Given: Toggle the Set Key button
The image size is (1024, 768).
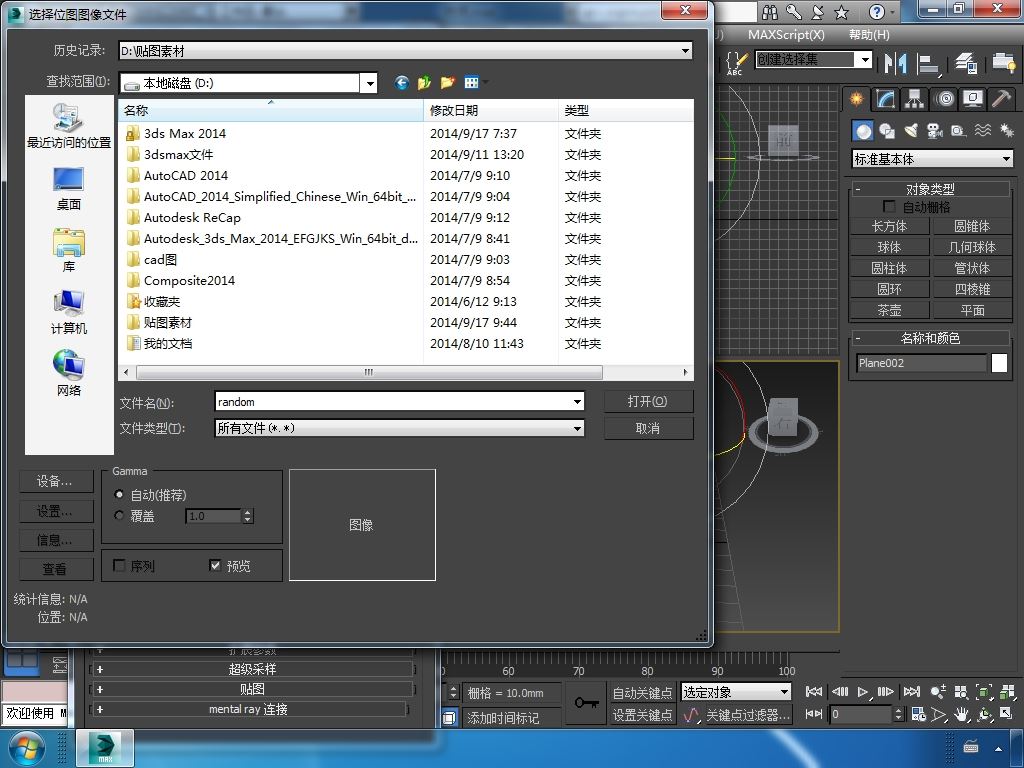Looking at the screenshot, I should 642,715.
